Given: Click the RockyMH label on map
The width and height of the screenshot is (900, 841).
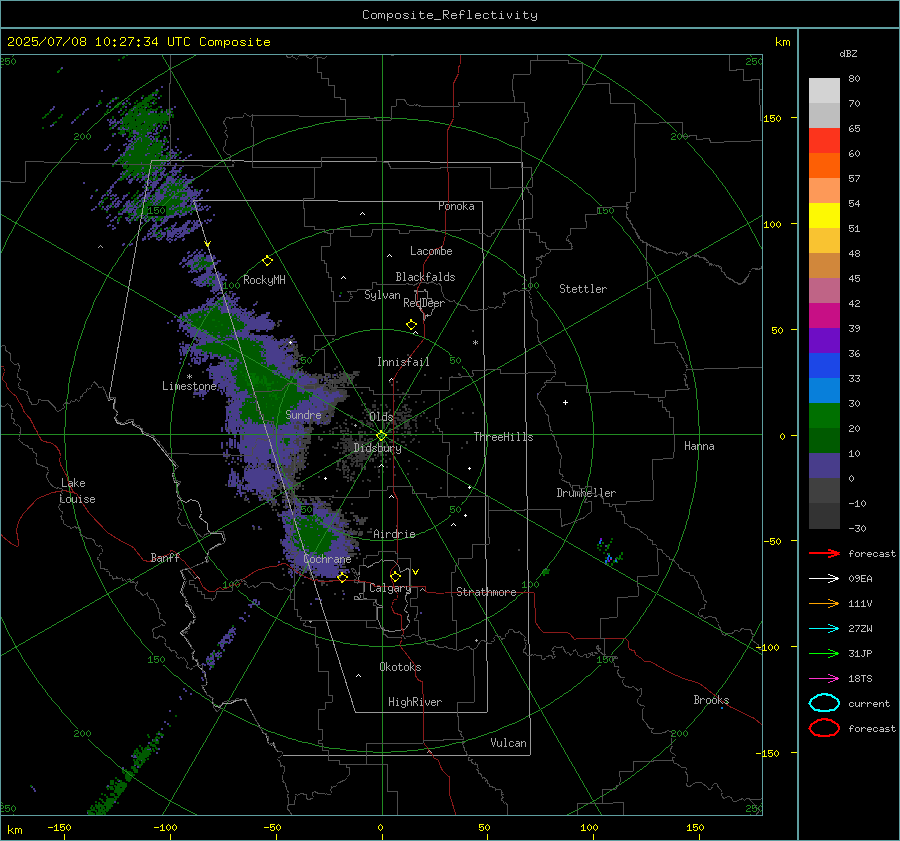Looking at the screenshot, I should 264,280.
